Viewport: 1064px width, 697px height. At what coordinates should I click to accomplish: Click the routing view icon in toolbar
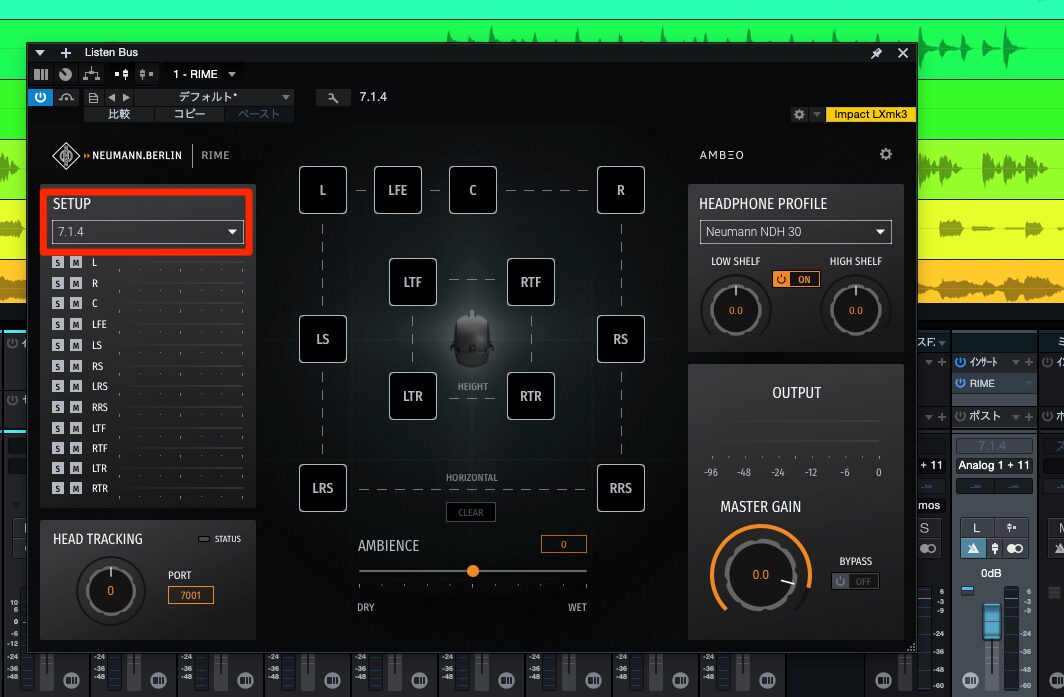pos(91,74)
